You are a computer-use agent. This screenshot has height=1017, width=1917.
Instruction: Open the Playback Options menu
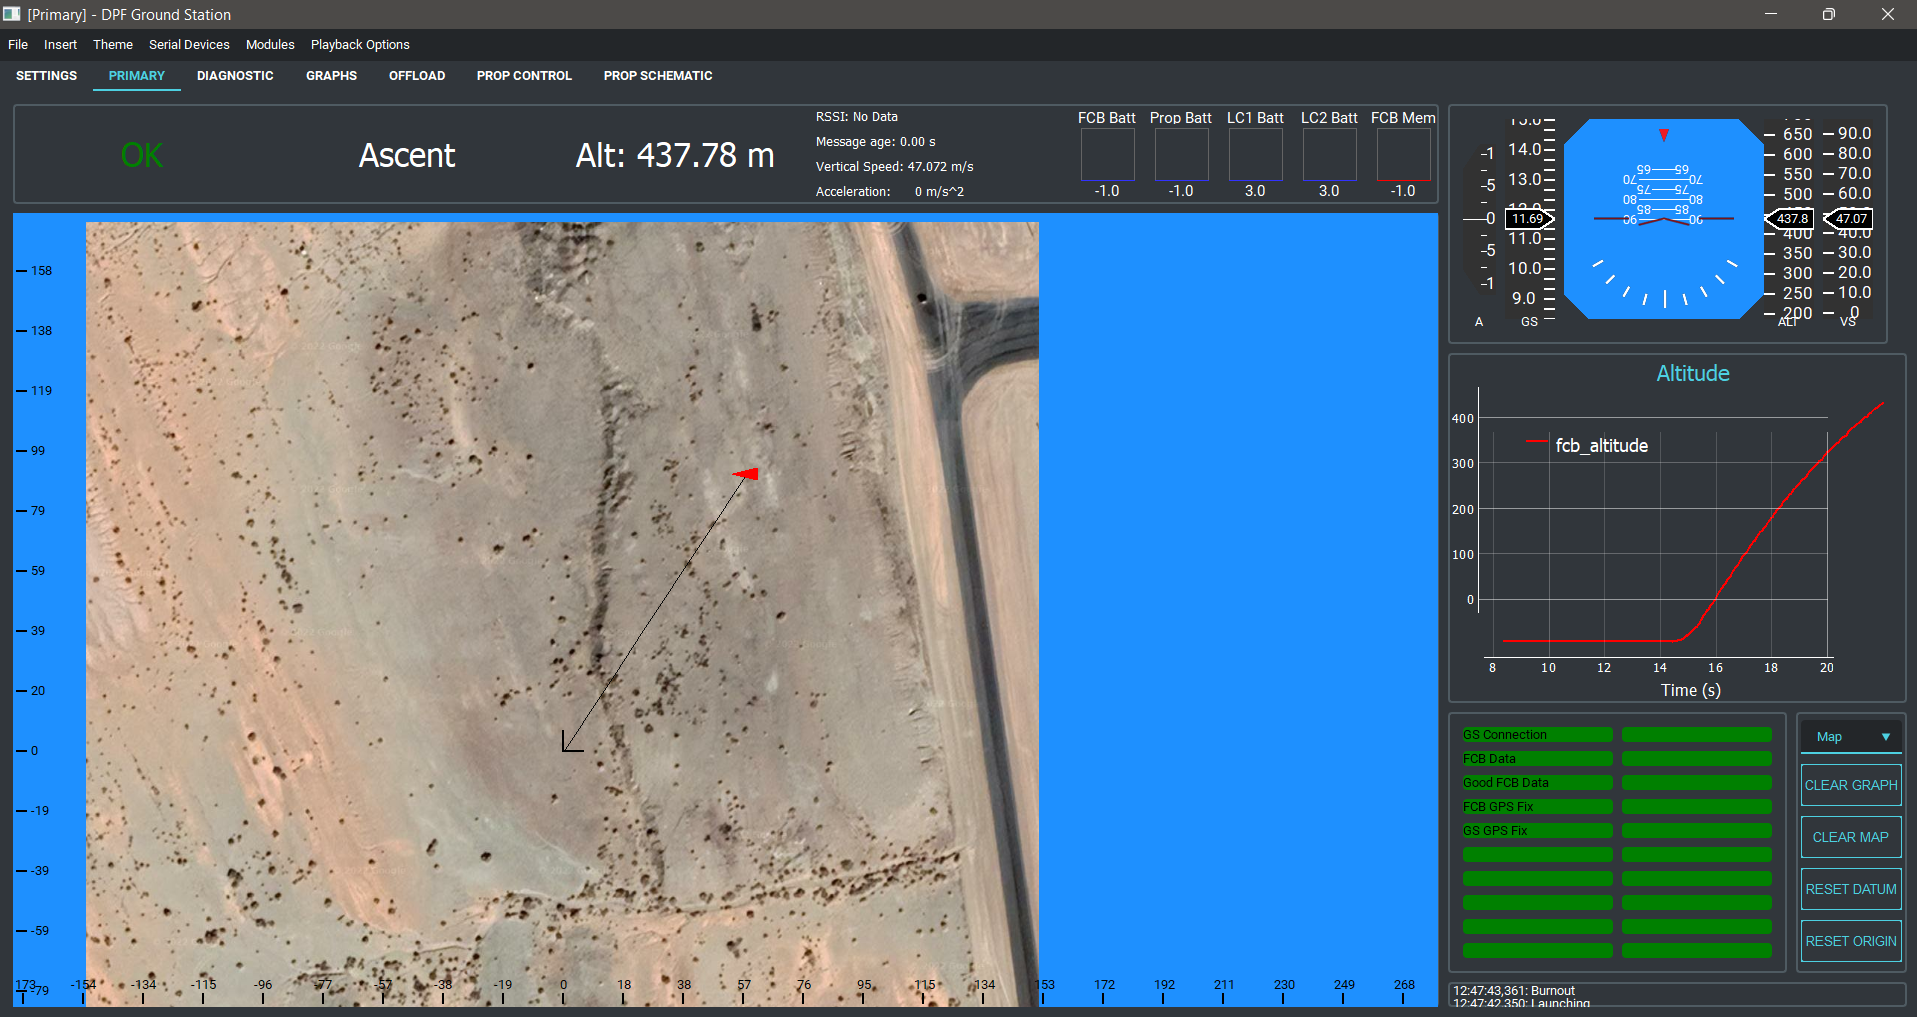pos(360,44)
